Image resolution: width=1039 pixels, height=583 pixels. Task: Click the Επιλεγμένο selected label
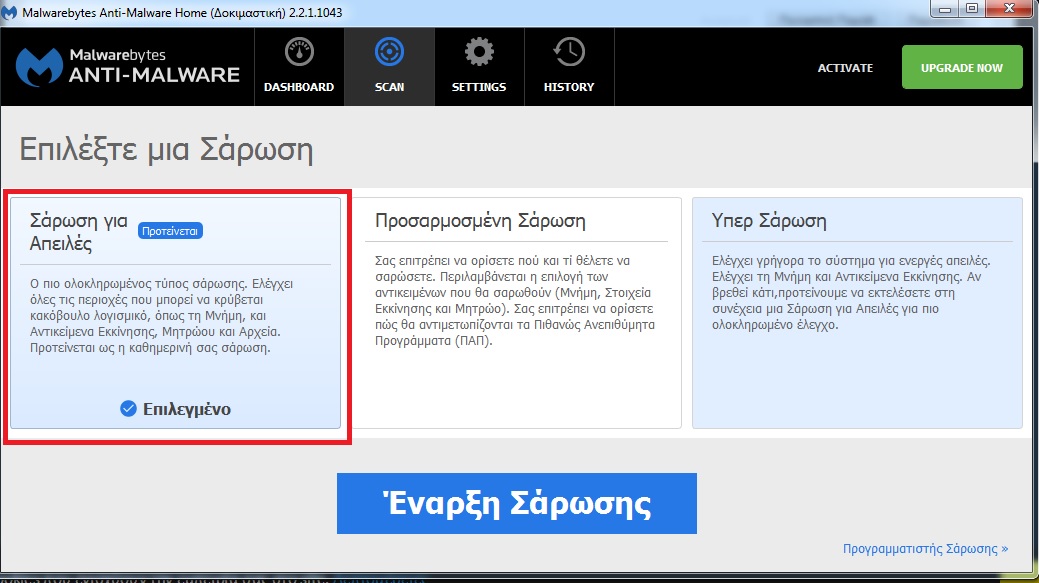click(x=187, y=409)
